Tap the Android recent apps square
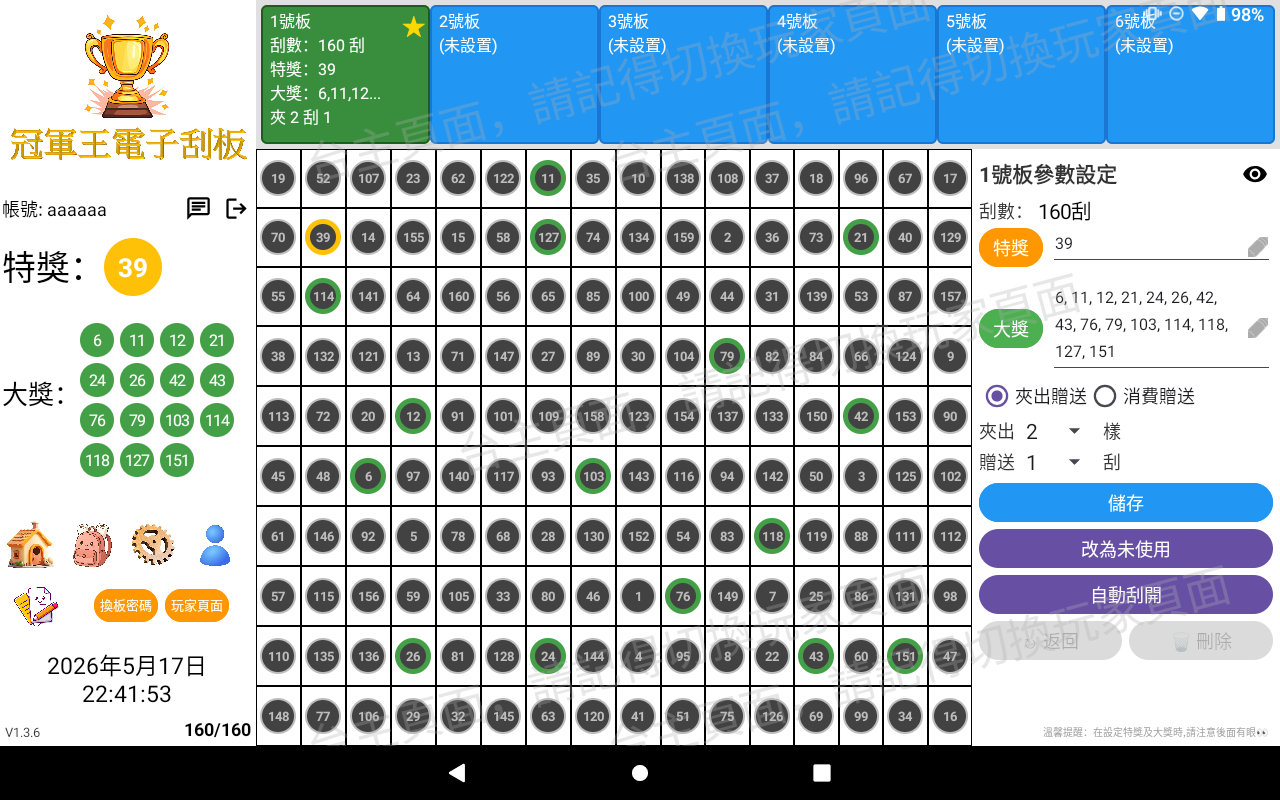This screenshot has height=800, width=1280. [822, 773]
